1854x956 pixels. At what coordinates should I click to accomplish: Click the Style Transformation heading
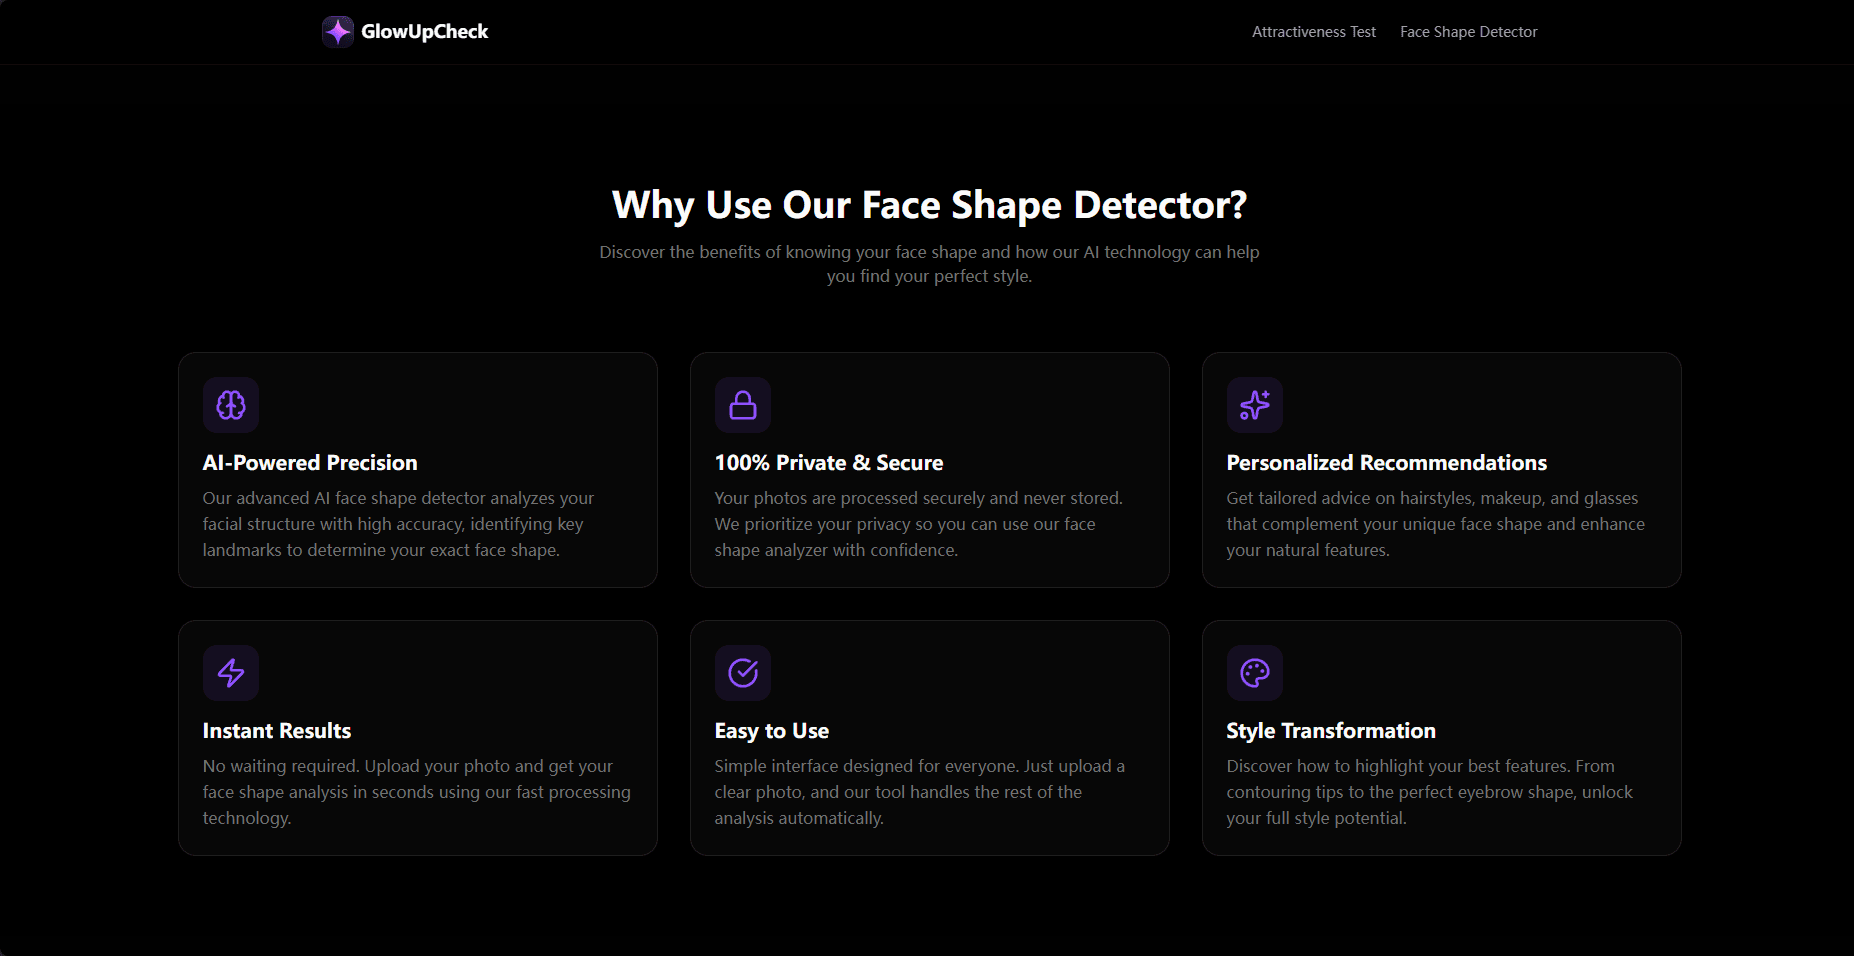1331,730
